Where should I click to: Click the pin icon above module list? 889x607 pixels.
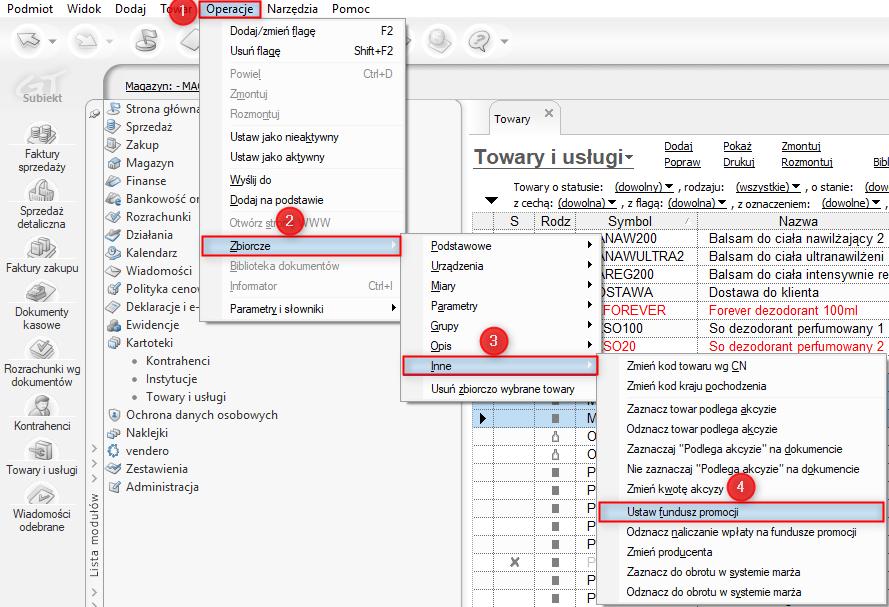(x=94, y=114)
